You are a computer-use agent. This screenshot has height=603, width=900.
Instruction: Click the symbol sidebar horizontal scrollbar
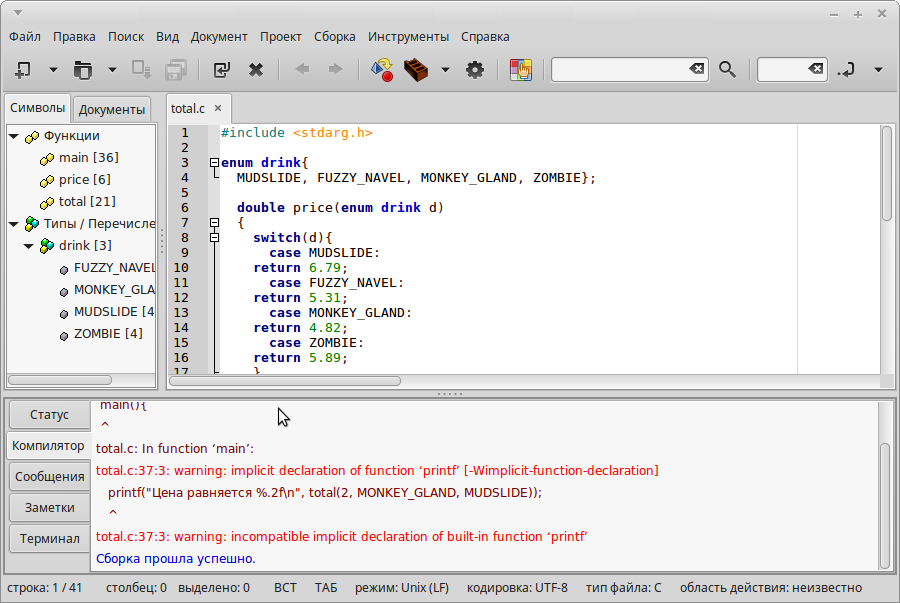point(60,380)
